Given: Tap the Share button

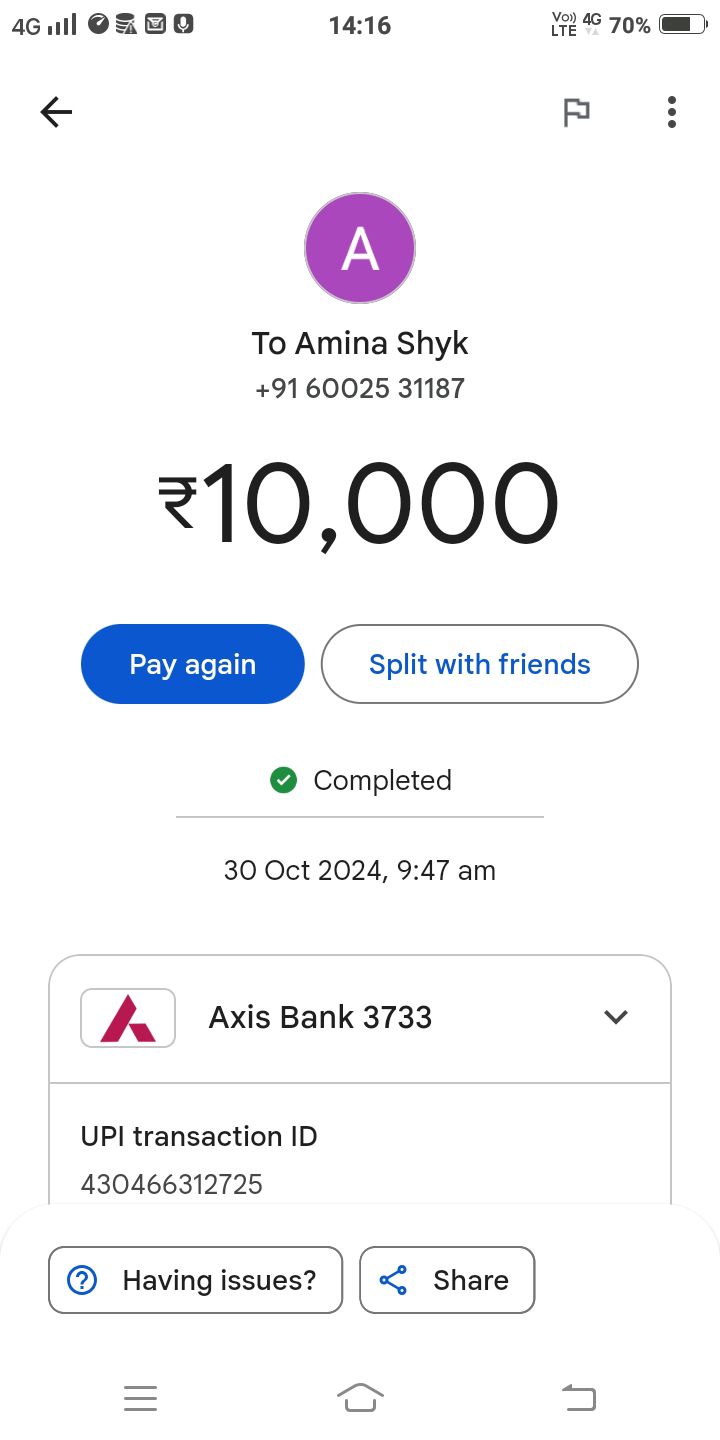Looking at the screenshot, I should [x=447, y=1280].
